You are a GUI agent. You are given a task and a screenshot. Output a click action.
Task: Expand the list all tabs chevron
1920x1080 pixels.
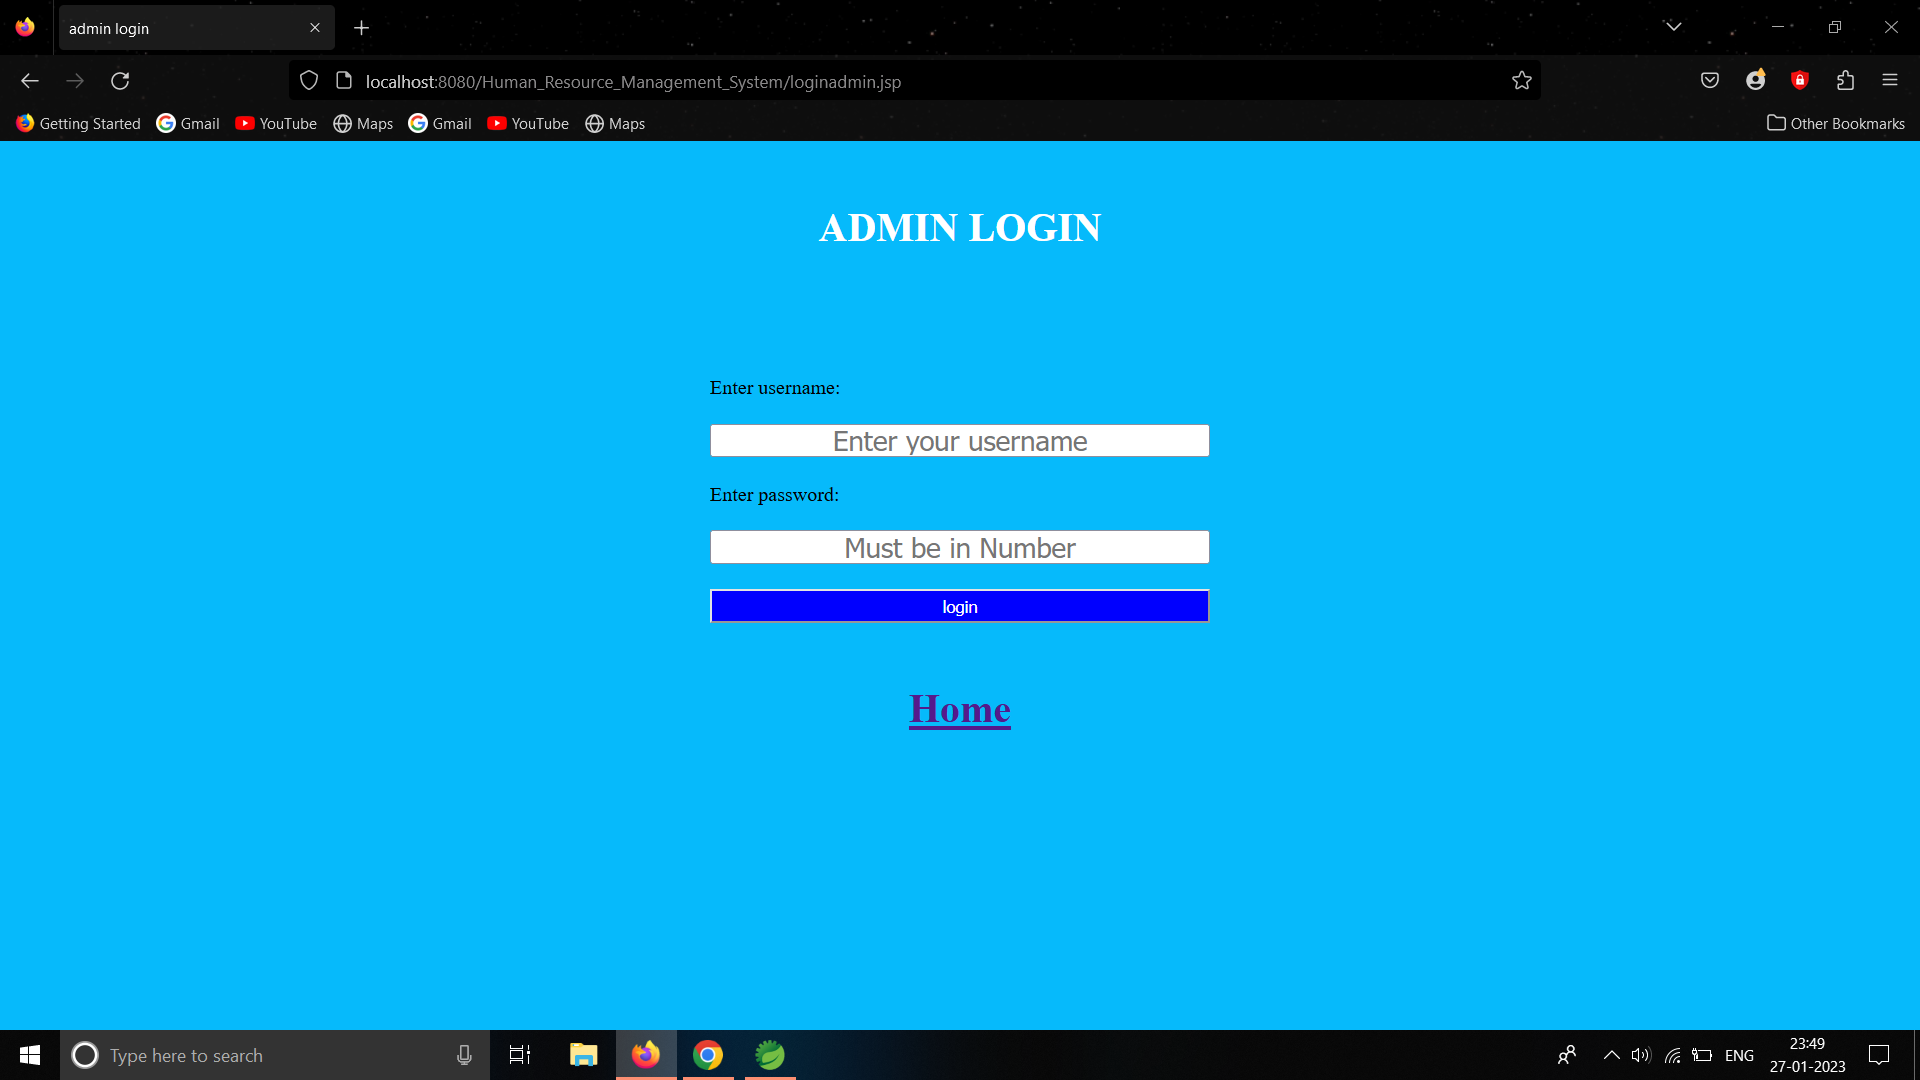click(1673, 27)
